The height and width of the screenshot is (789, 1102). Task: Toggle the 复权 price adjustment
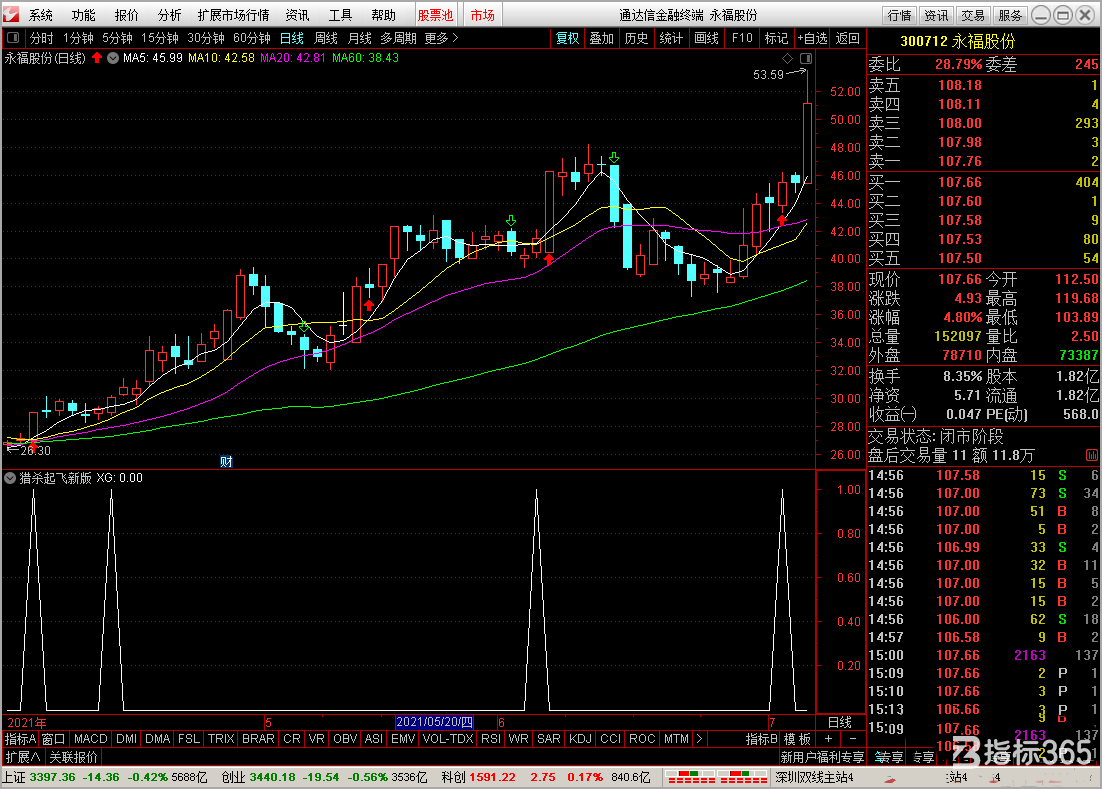point(567,38)
